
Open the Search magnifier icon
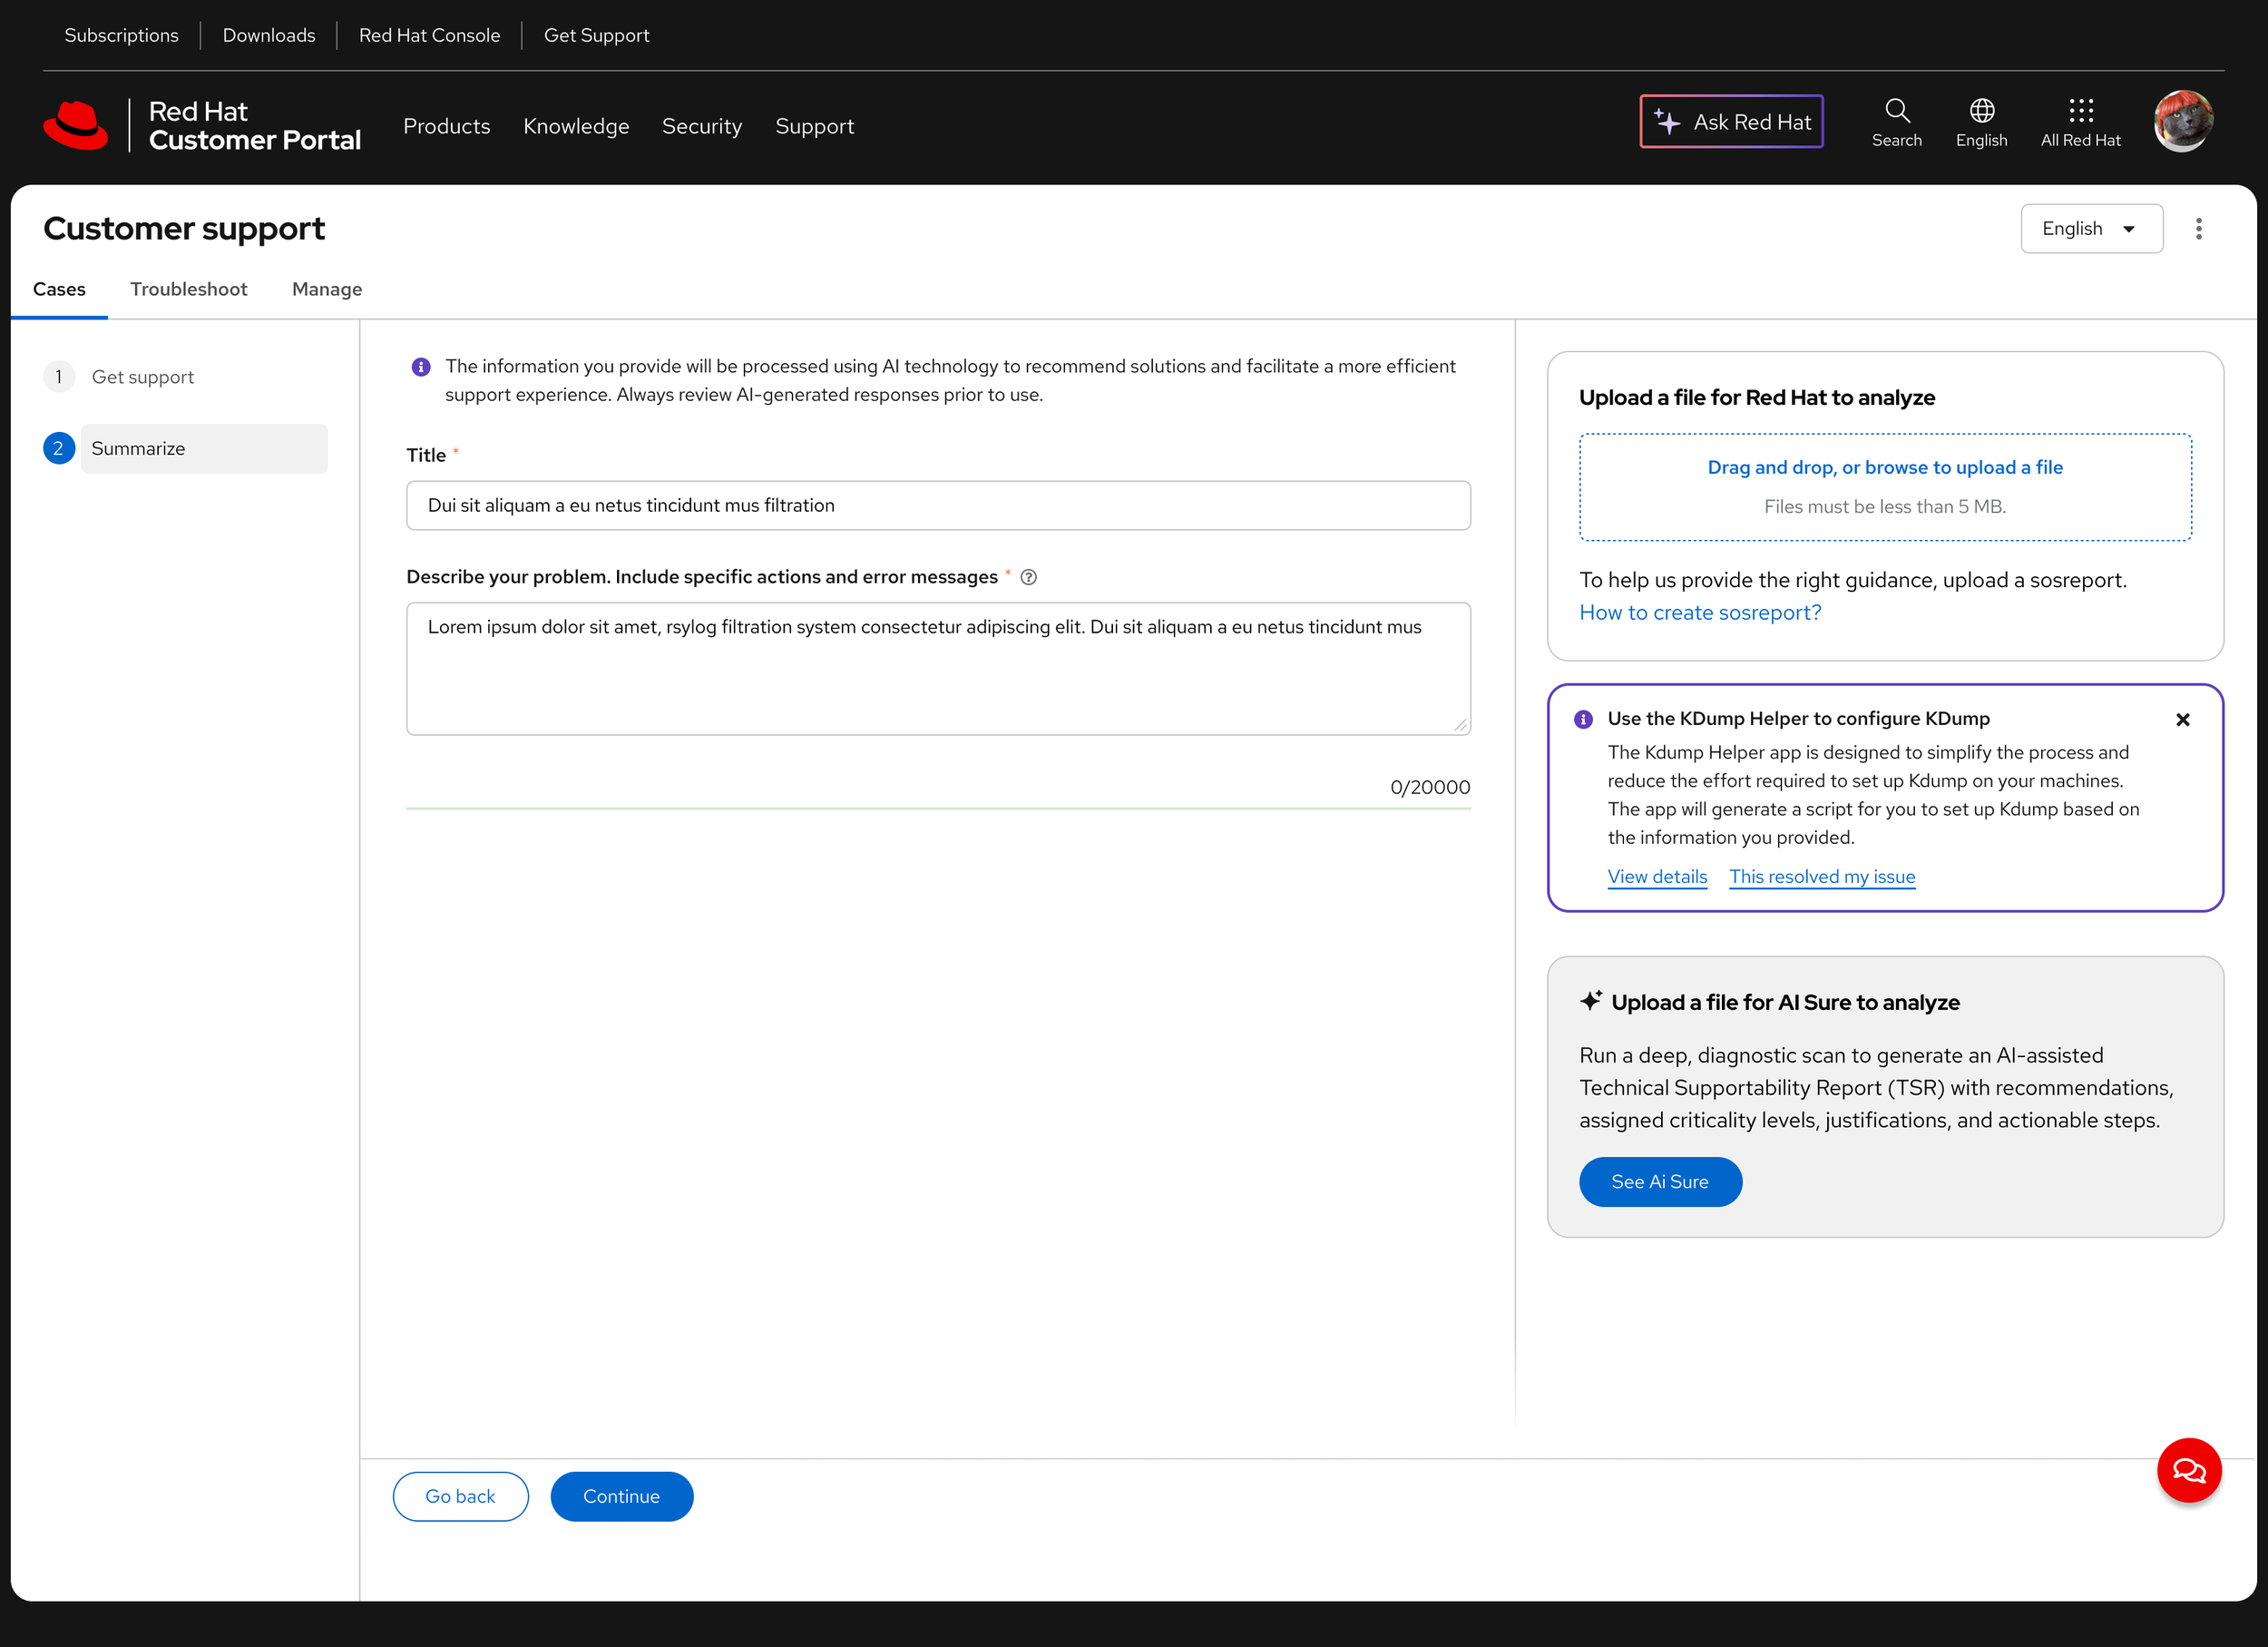(1896, 110)
